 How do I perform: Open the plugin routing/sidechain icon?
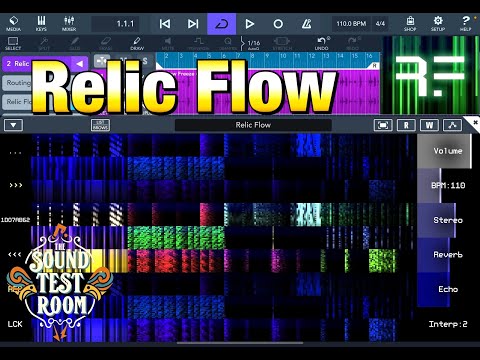pos(452,125)
